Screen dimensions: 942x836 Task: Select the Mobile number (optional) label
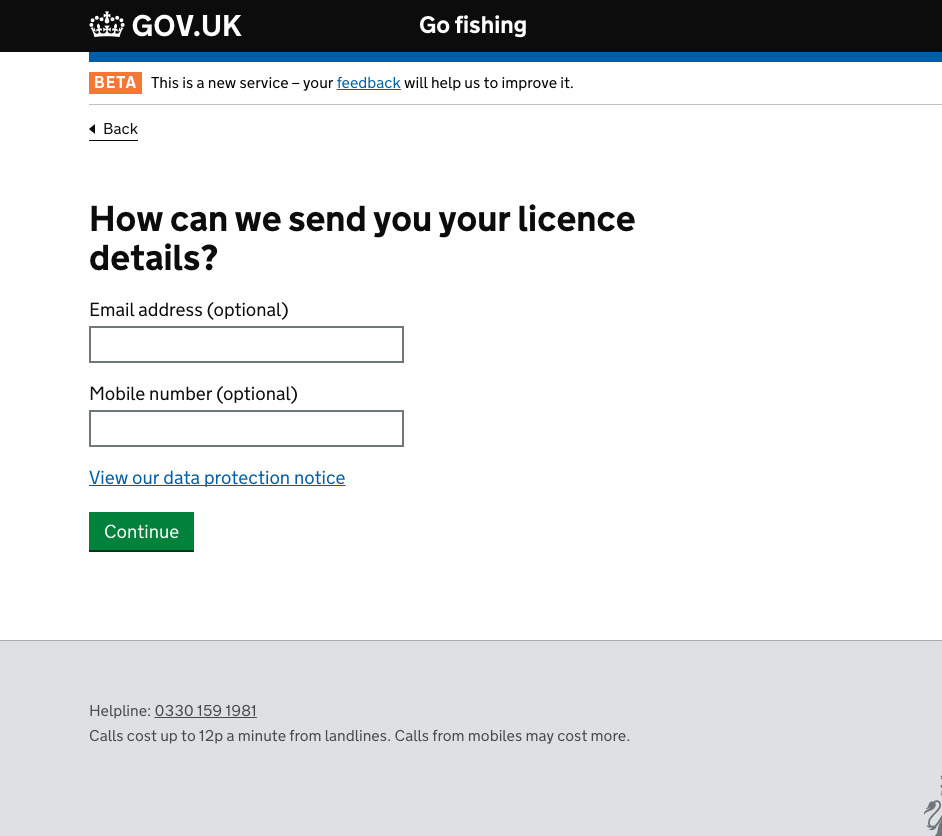click(193, 394)
